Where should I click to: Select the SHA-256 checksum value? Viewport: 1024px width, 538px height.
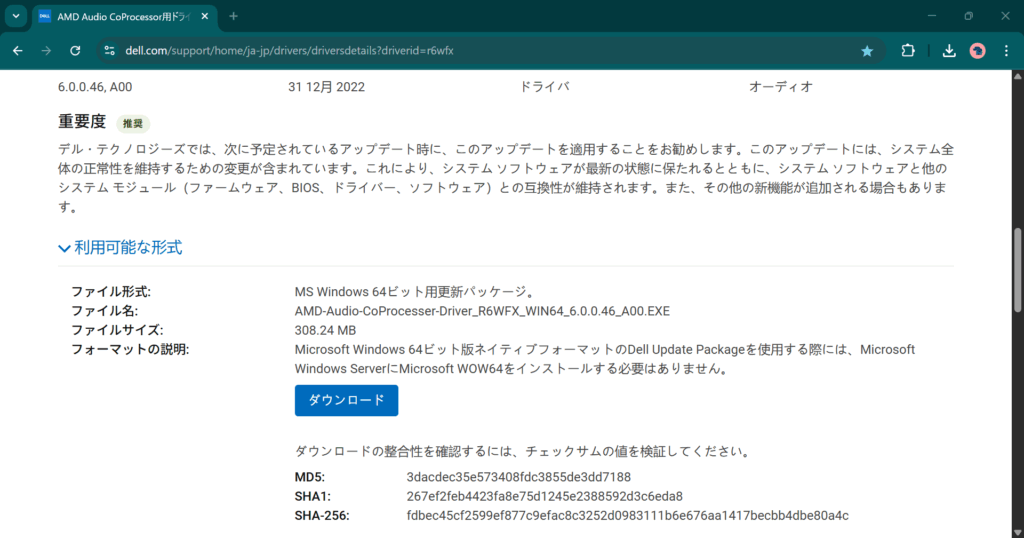(627, 516)
